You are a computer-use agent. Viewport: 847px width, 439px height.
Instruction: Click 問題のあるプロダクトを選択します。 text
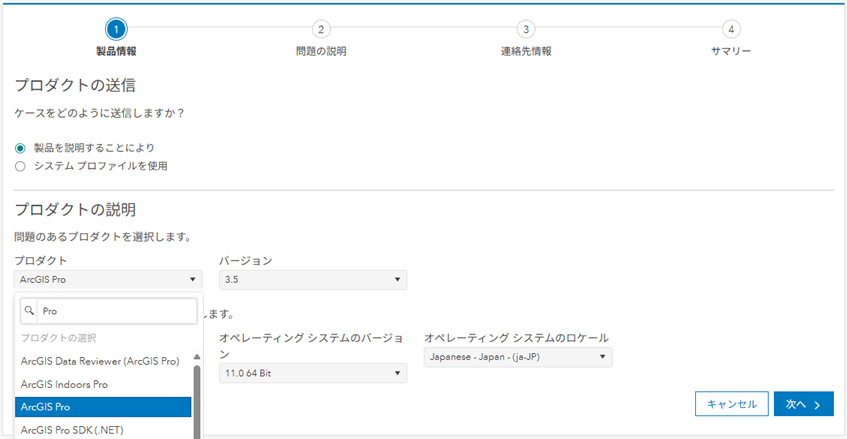[x=103, y=237]
